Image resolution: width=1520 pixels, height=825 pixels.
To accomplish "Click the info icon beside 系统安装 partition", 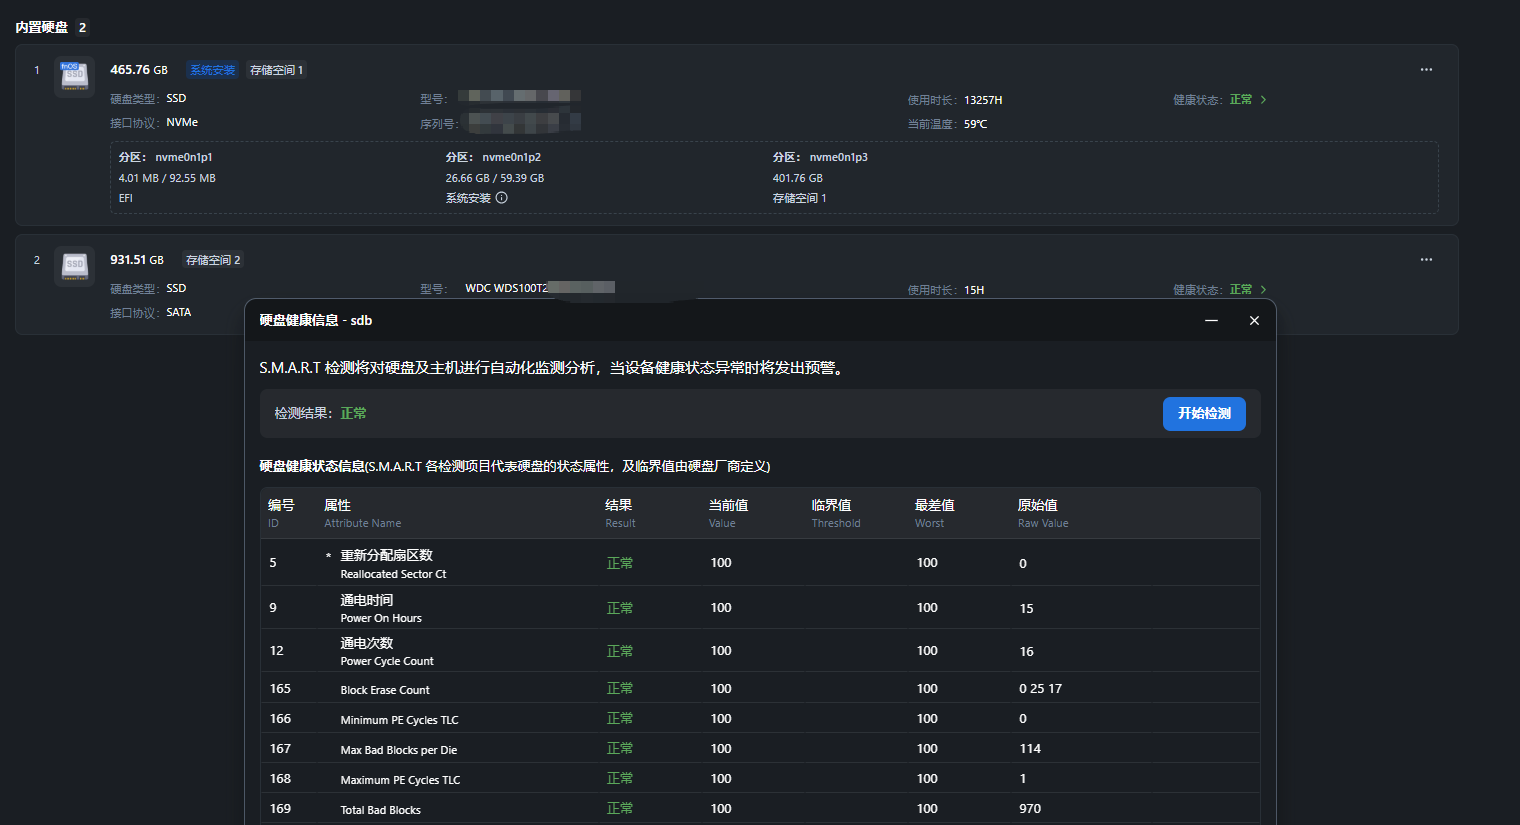I will click(502, 198).
